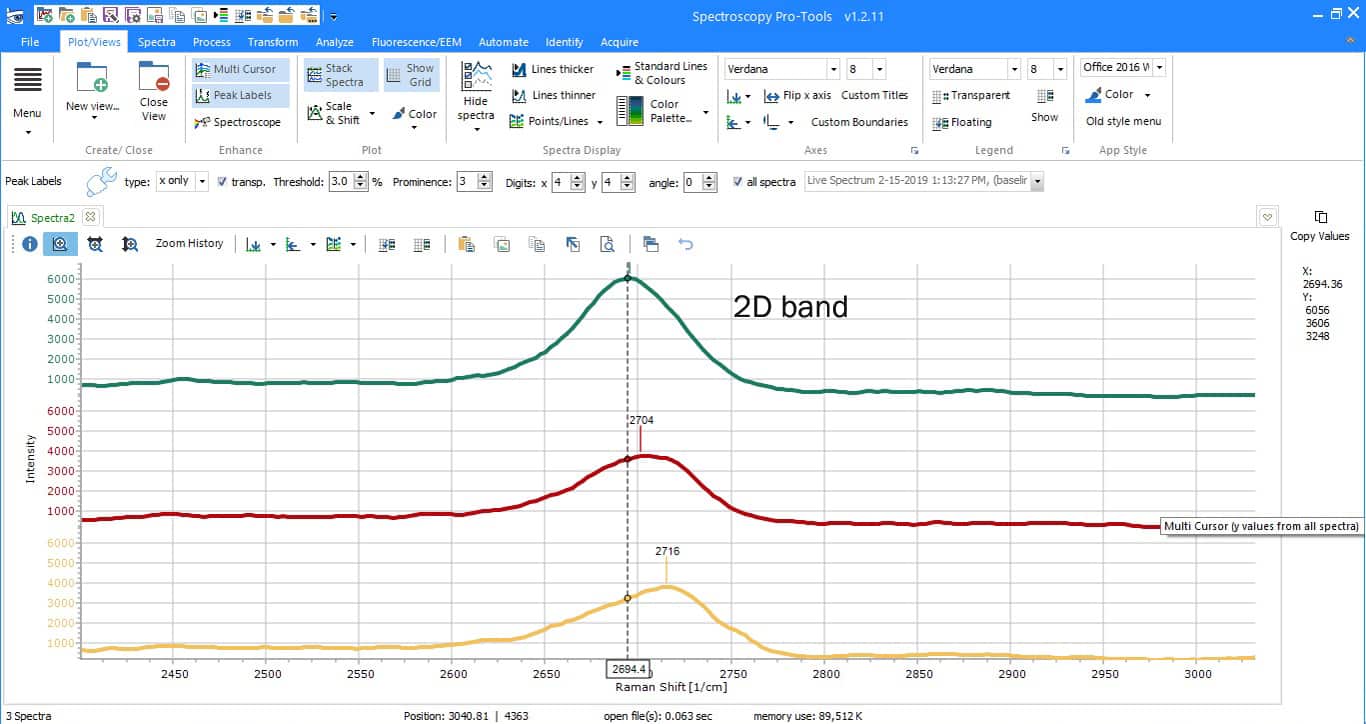The height and width of the screenshot is (724, 1366).
Task: Collapse the ribbon with the chevron
Action: click(1352, 41)
